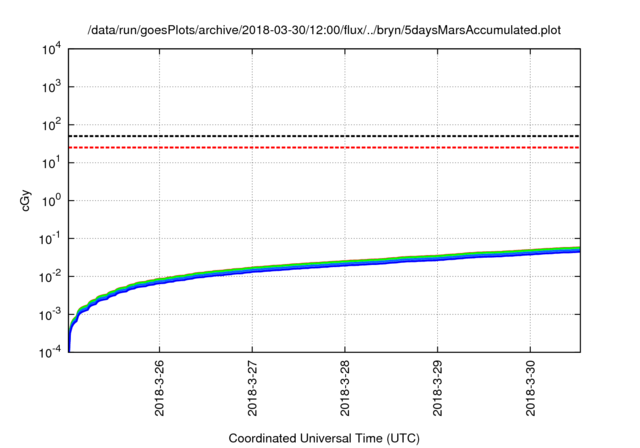Select the 10^4 y-axis label
This screenshot has height=448, width=640.
[51, 50]
